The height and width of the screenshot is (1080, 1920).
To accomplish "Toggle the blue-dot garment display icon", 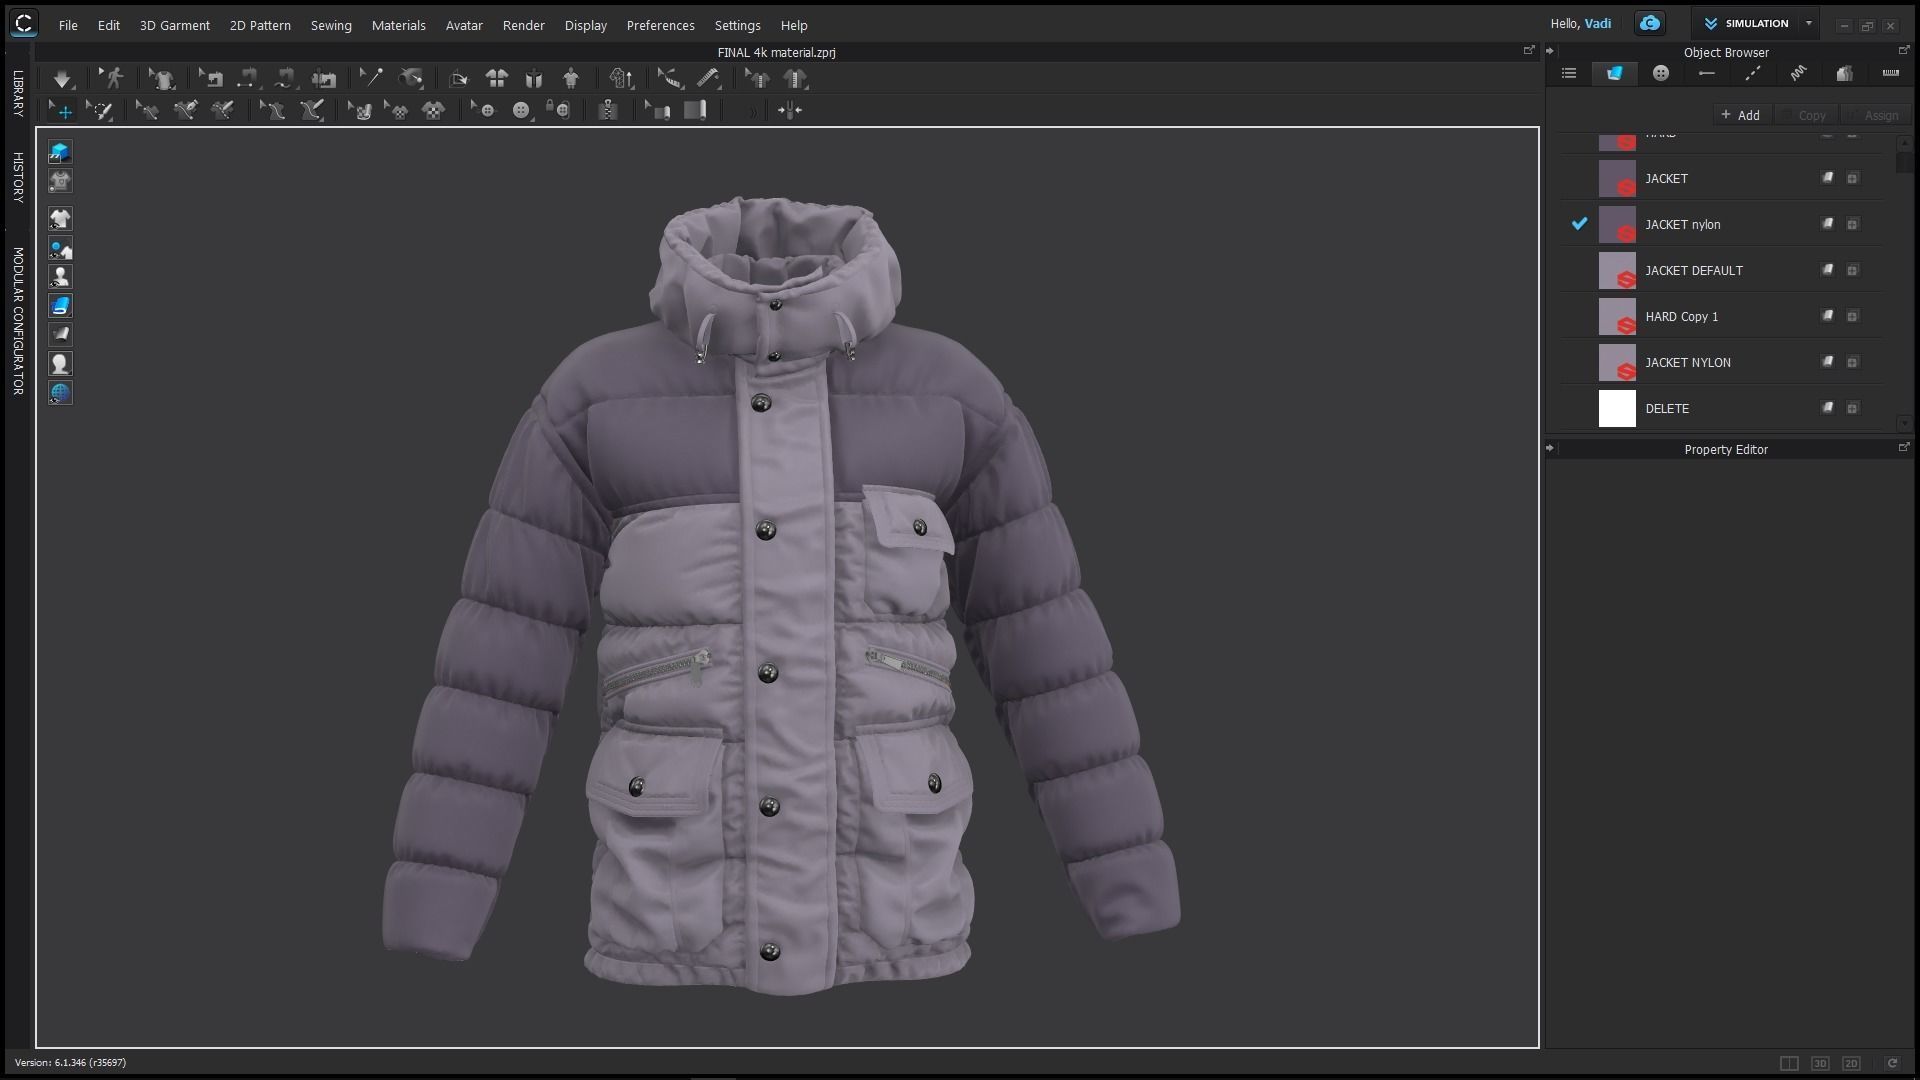I will pyautogui.click(x=60, y=248).
